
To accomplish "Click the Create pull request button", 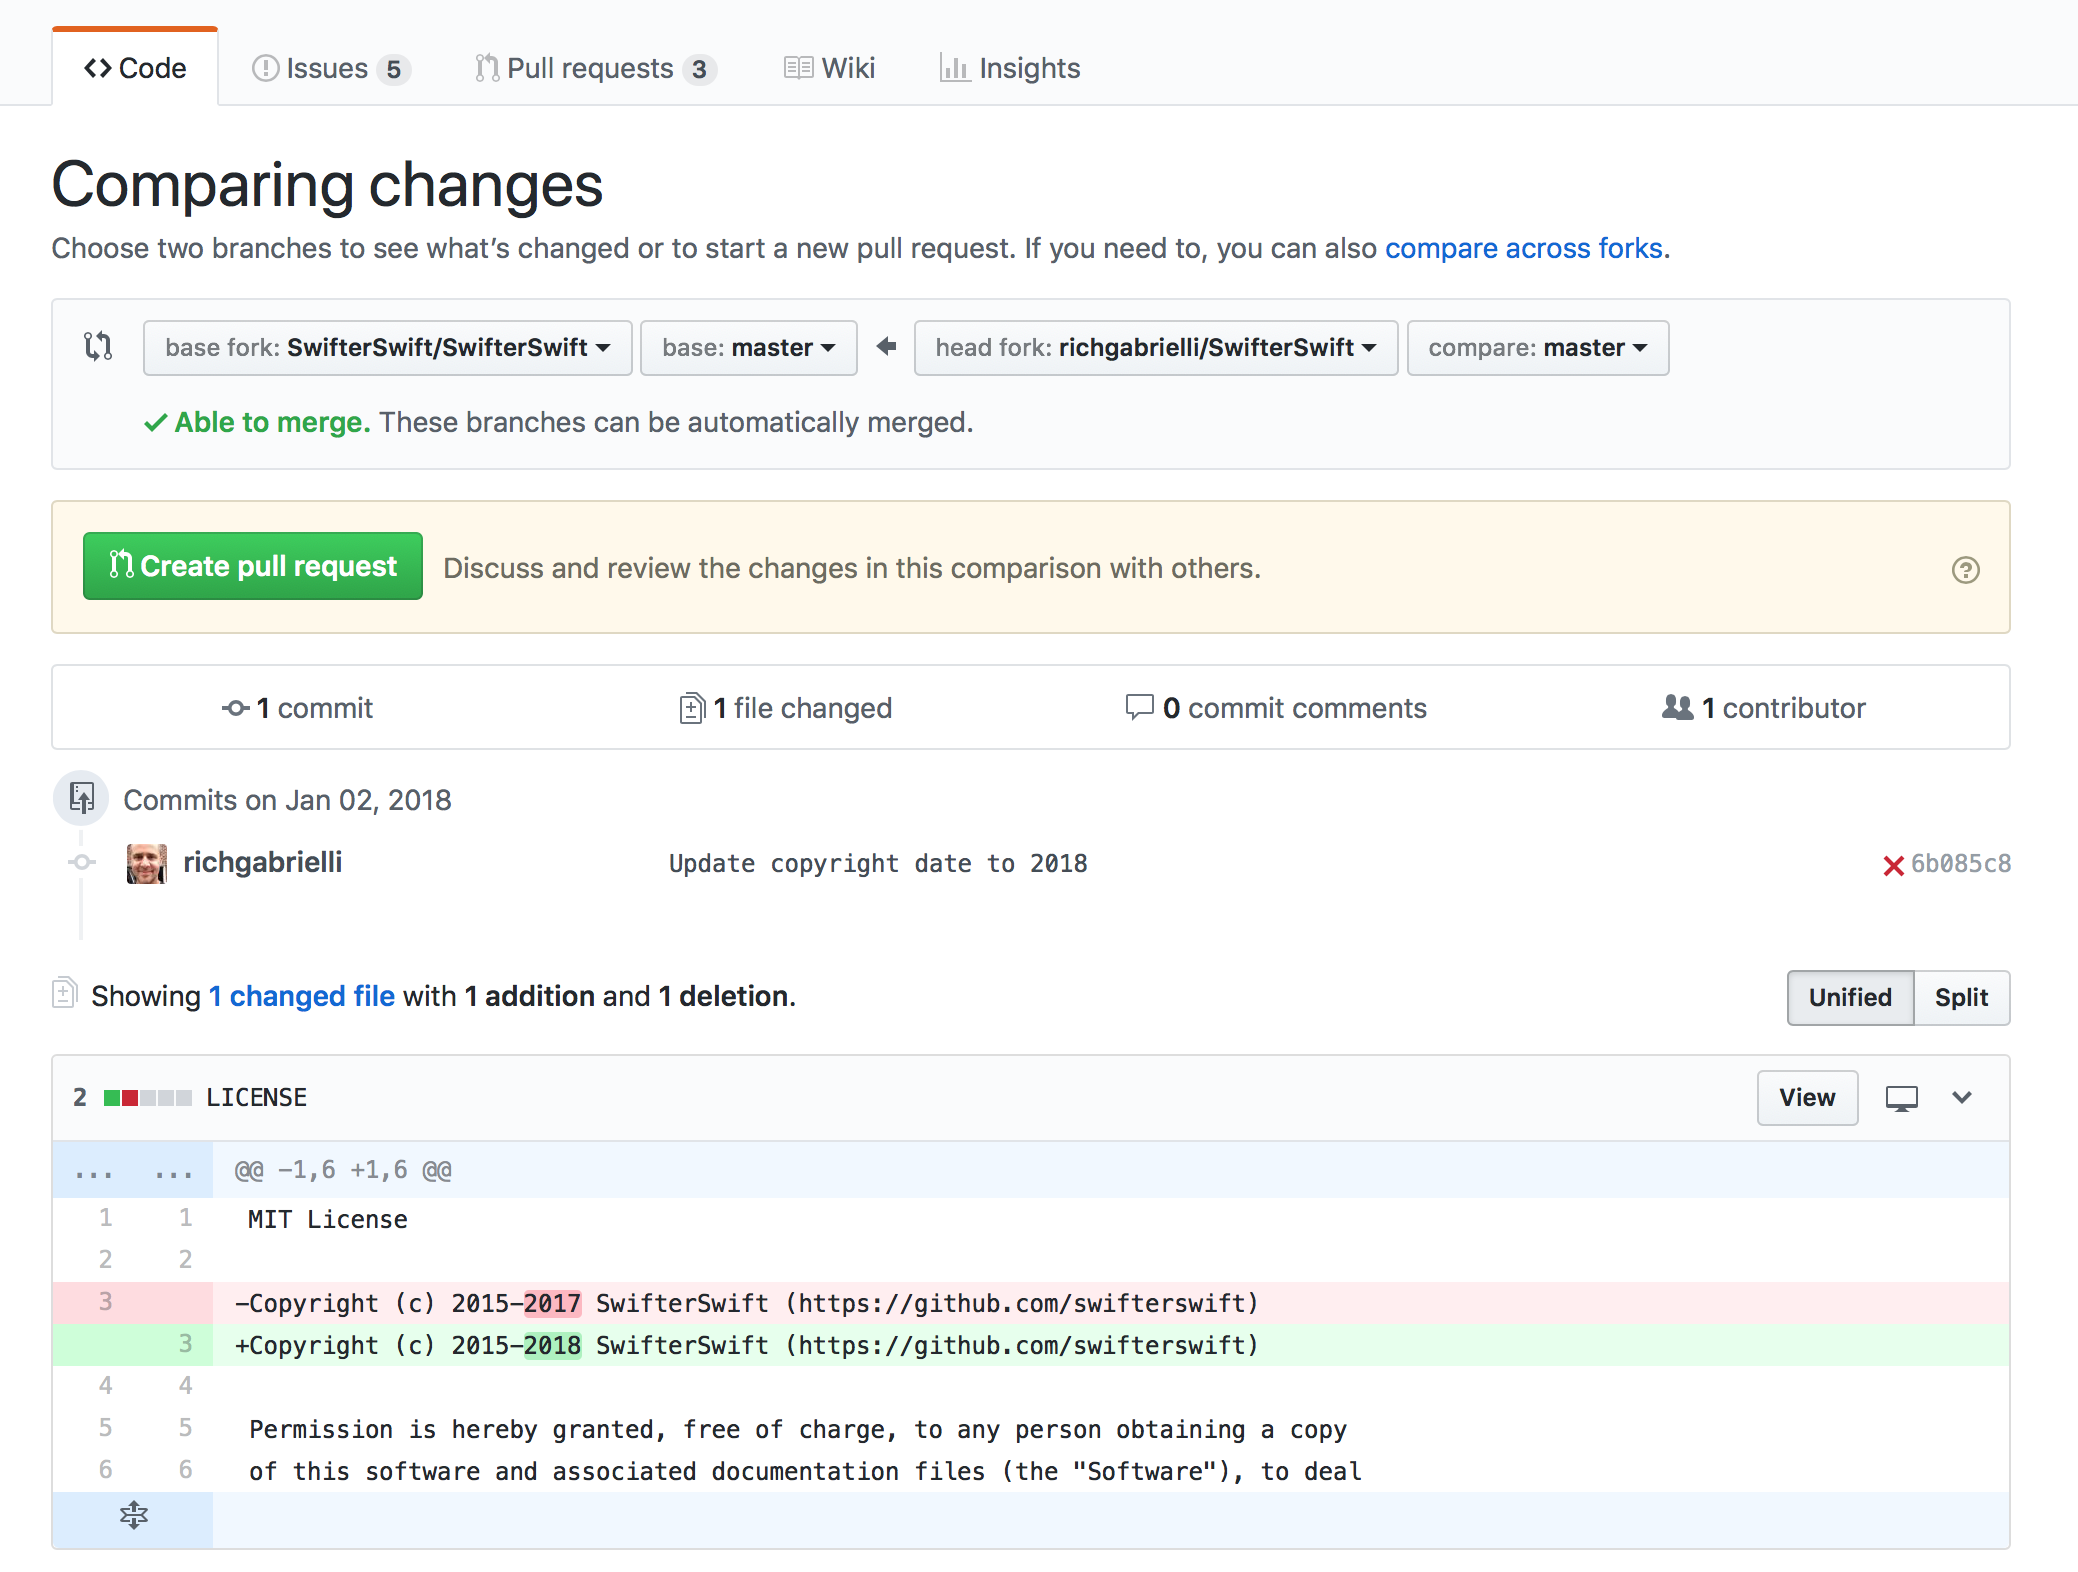I will coord(253,566).
